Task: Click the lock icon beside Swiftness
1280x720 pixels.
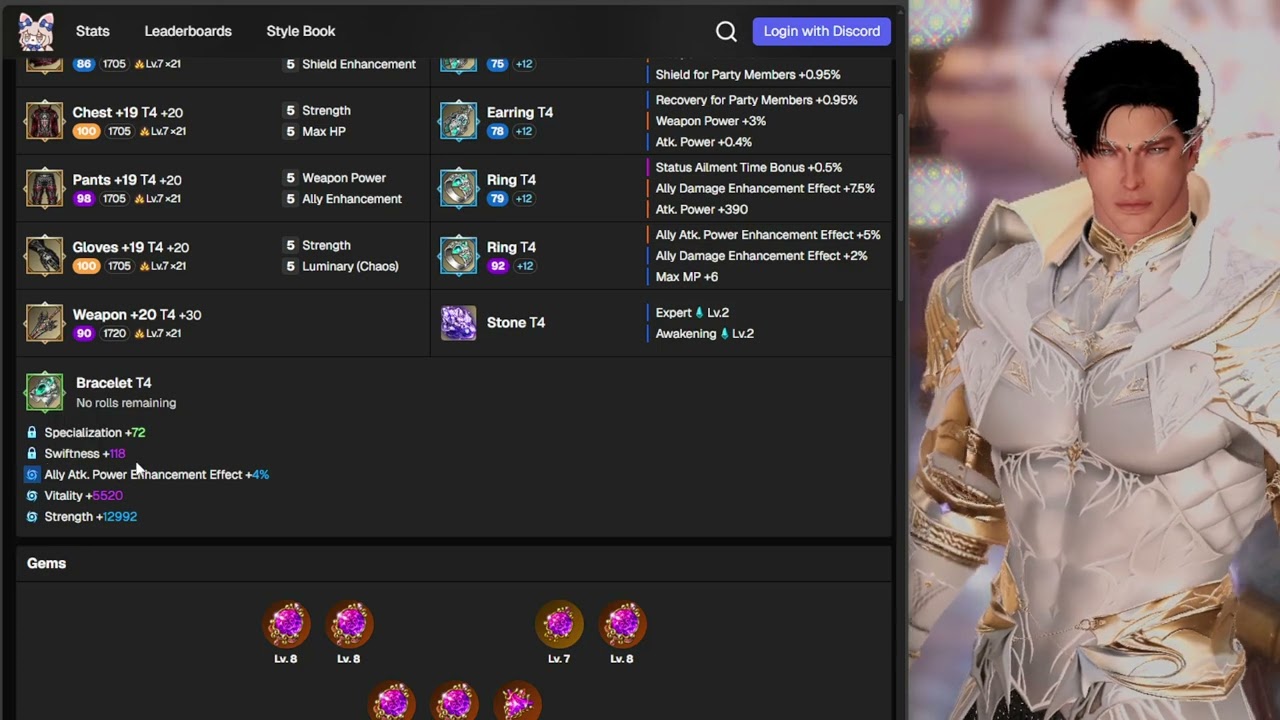Action: [32, 454]
